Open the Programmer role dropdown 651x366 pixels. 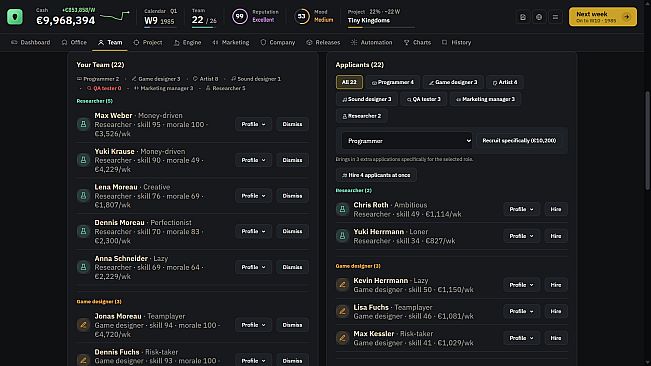pyautogui.click(x=407, y=141)
